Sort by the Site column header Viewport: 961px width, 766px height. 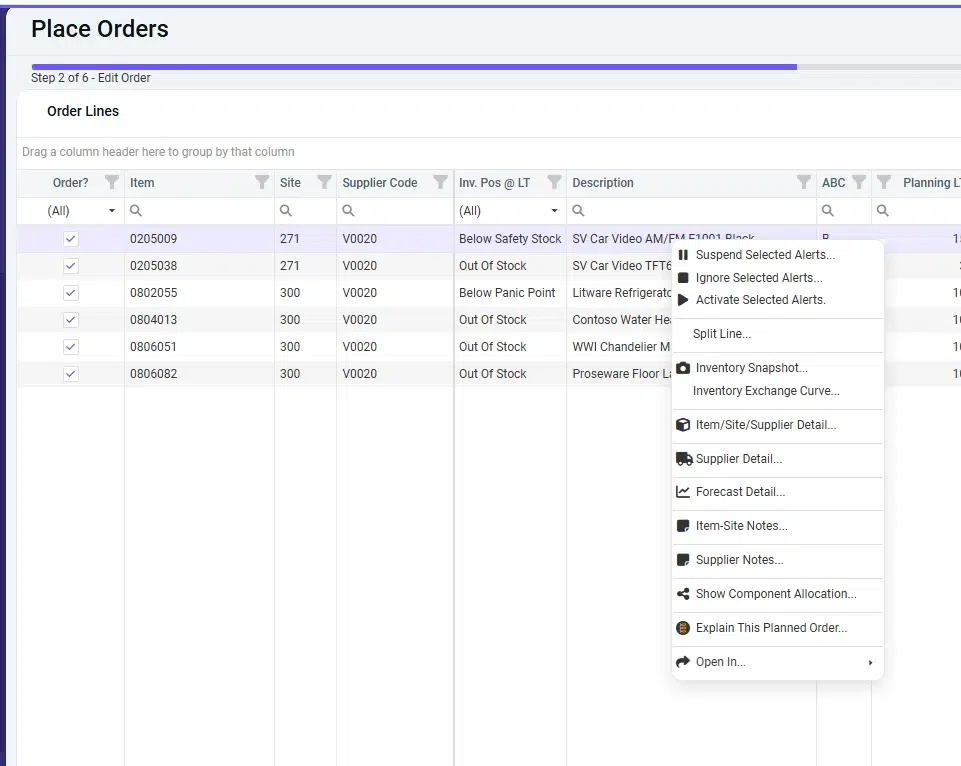[291, 183]
